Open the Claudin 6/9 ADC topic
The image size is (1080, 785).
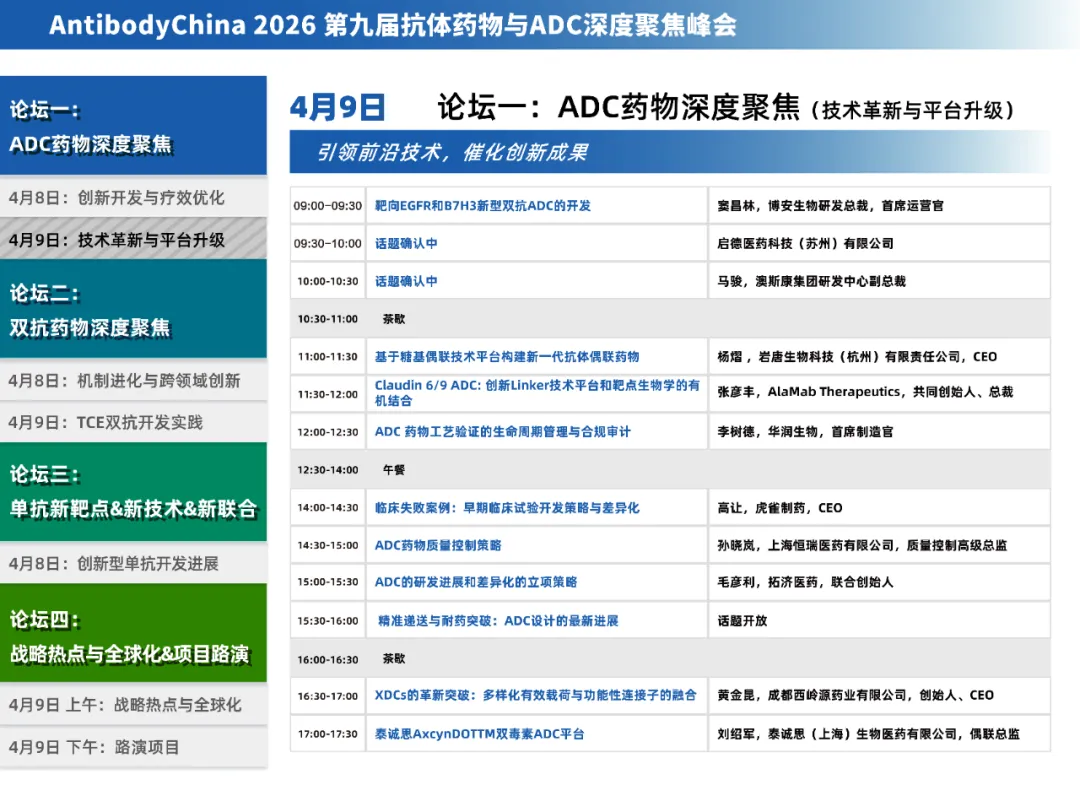click(x=537, y=392)
